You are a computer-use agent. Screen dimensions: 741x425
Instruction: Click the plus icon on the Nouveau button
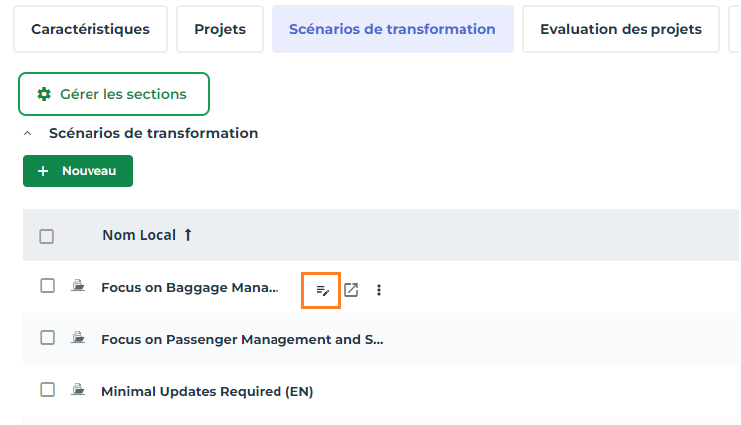[43, 171]
